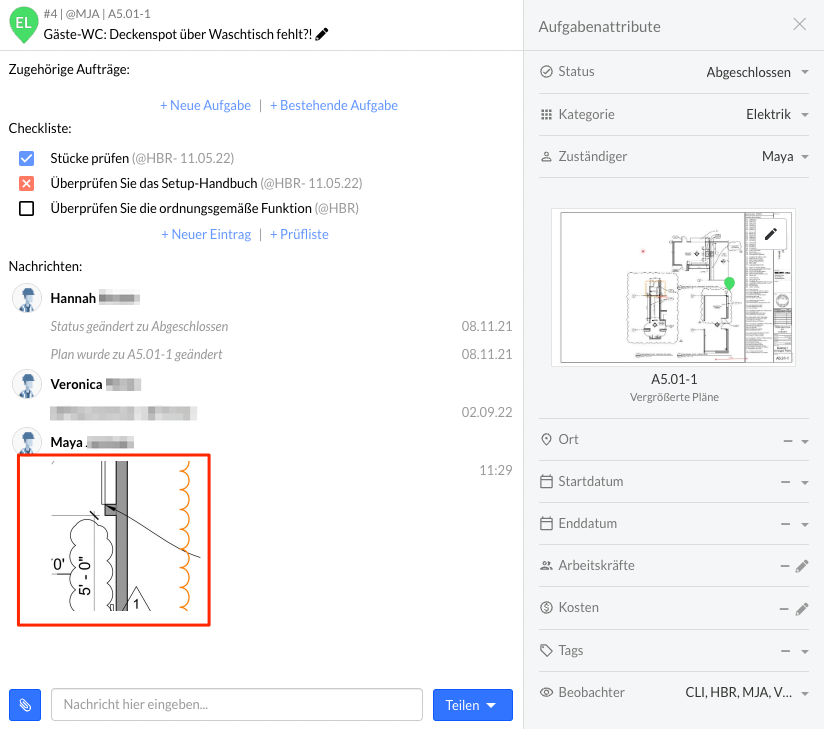Click the 'Vergrößerte Pläne' caption
Image resolution: width=824 pixels, height=729 pixels.
(674, 397)
